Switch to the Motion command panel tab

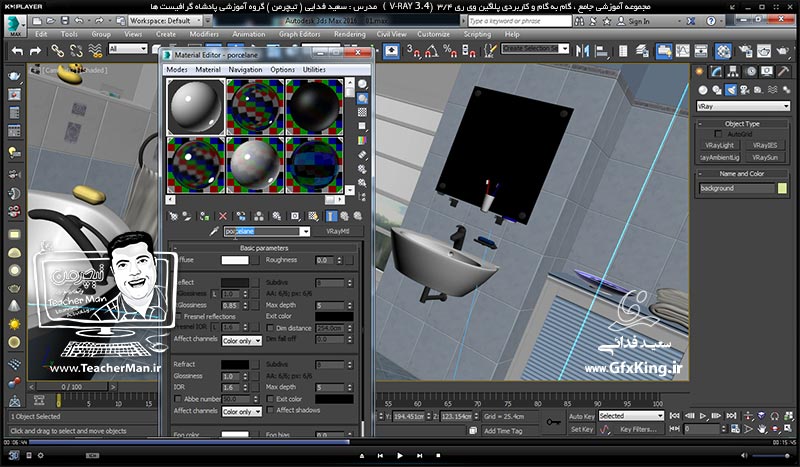751,71
